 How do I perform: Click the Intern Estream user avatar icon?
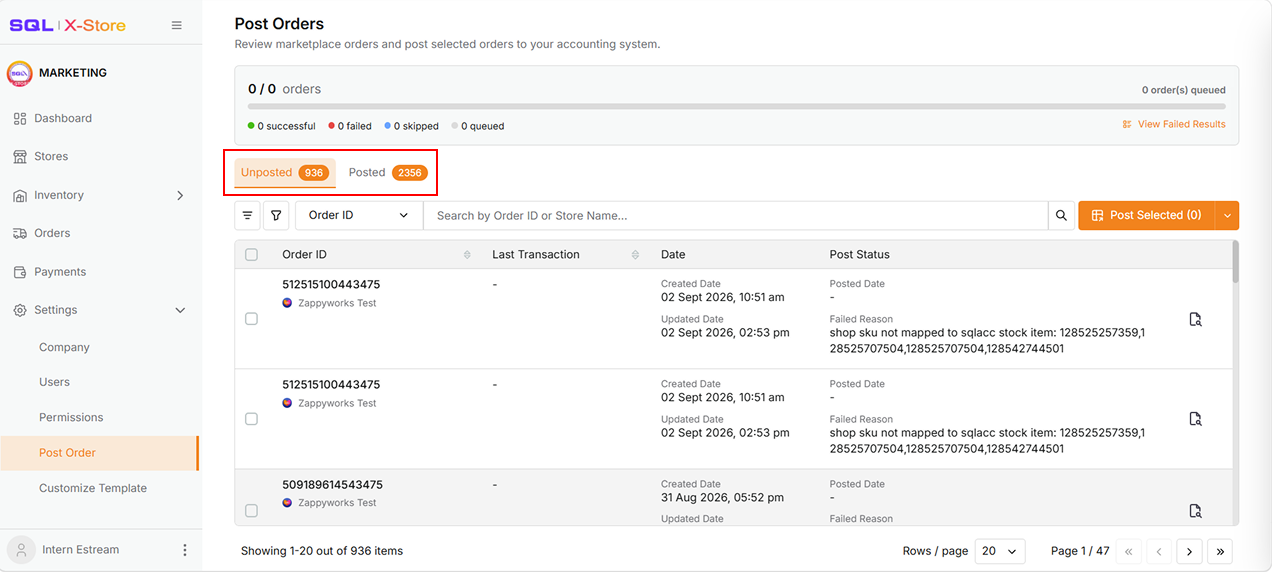point(20,550)
